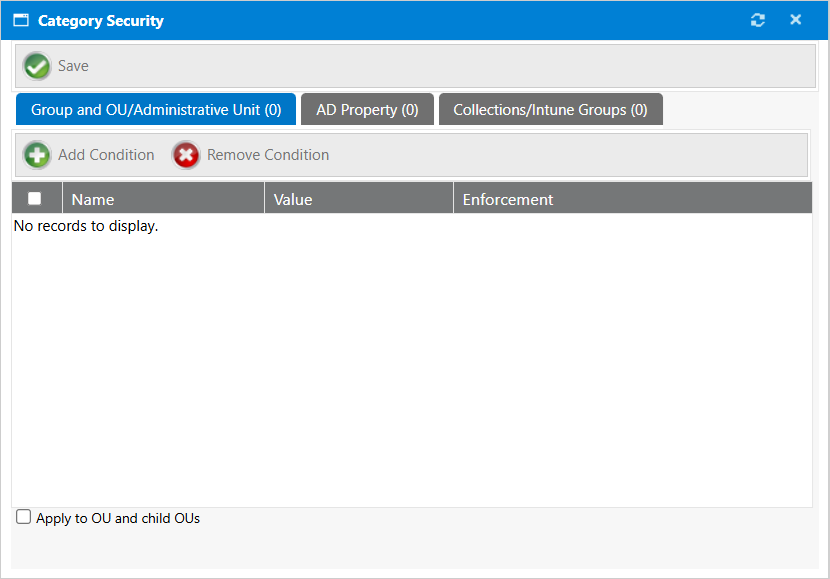
Task: Click the Remove Condition label
Action: [x=268, y=155]
